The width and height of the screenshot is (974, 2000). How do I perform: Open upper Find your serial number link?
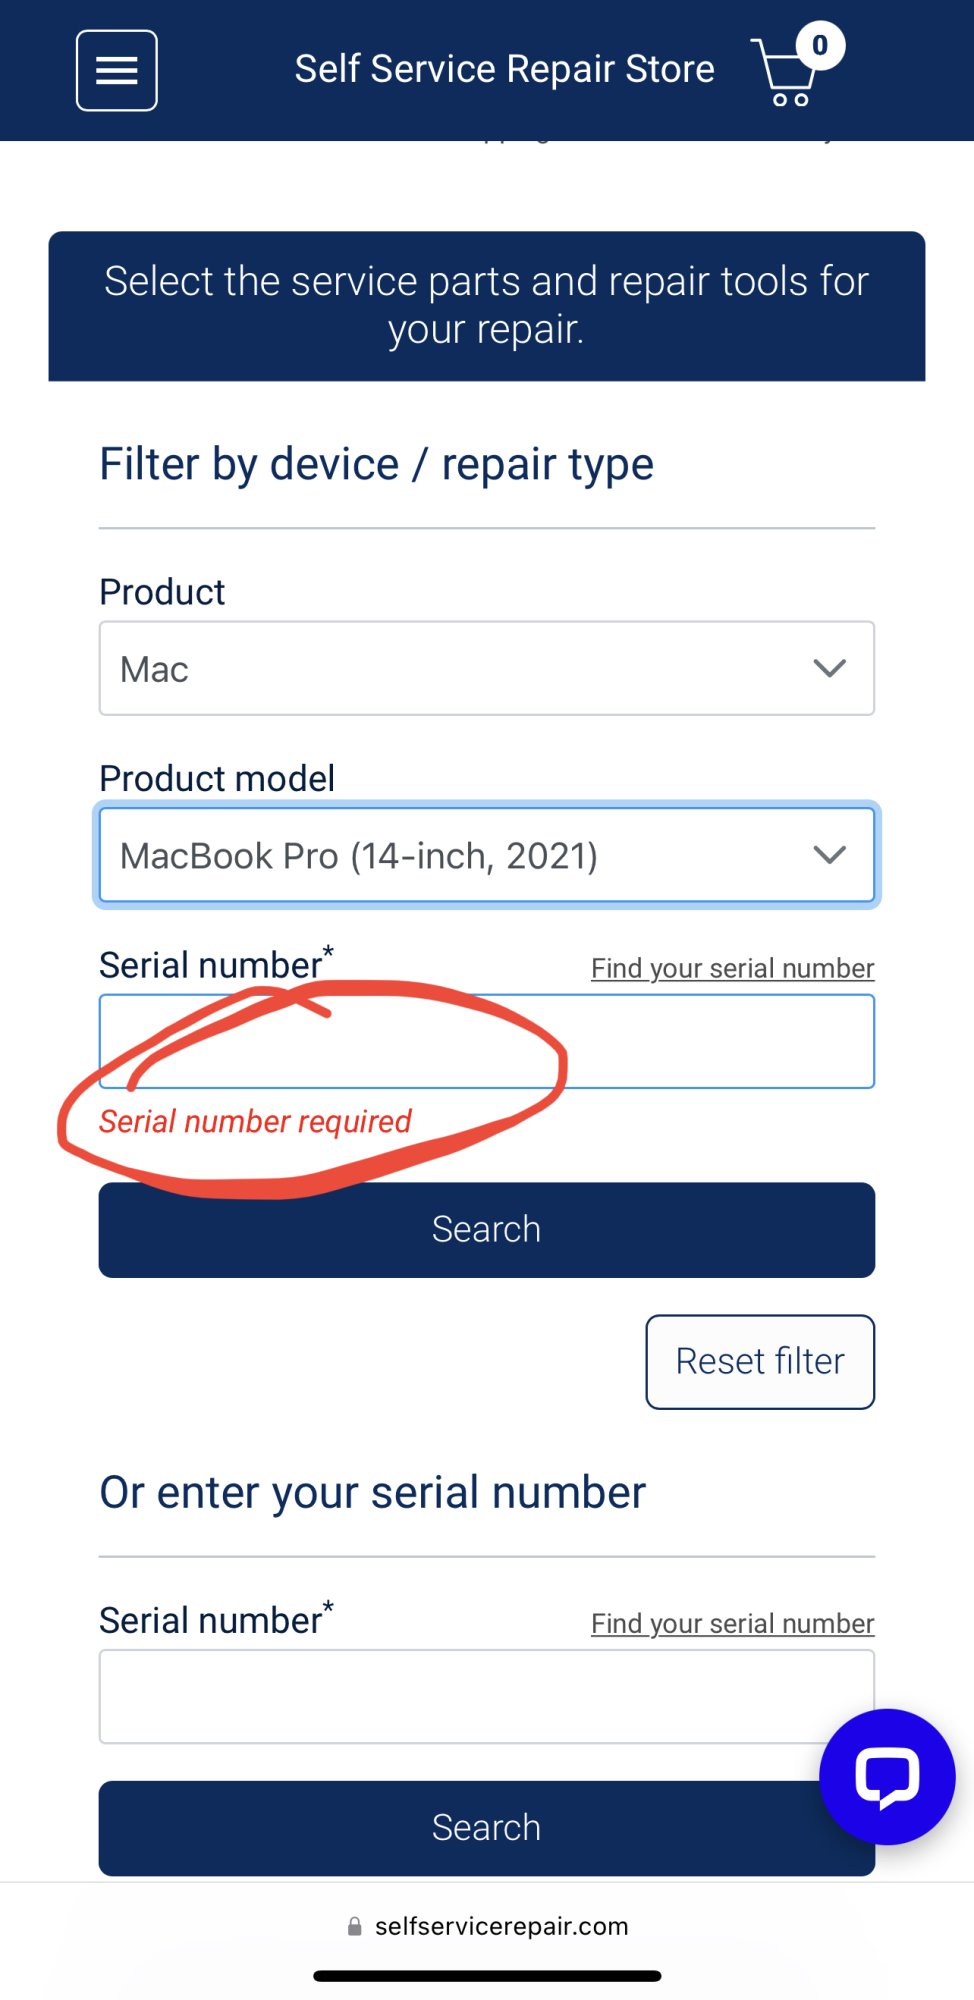click(732, 968)
